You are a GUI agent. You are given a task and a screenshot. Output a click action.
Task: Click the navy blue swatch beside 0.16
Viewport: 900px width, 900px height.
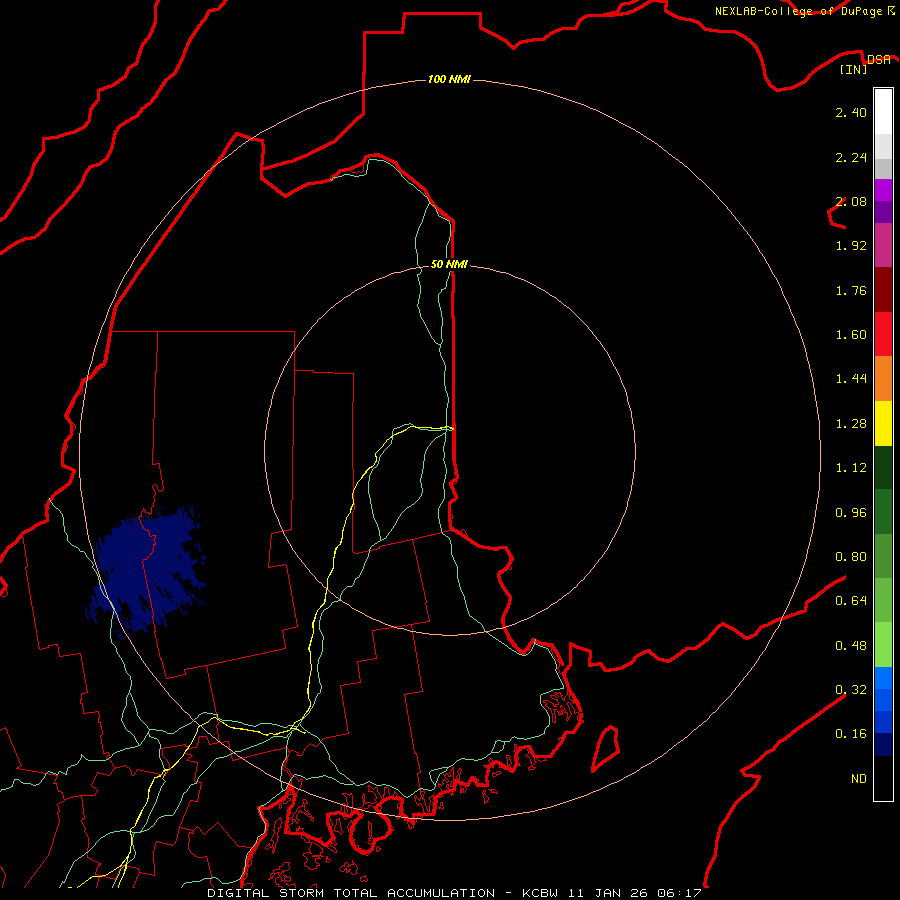pos(883,745)
